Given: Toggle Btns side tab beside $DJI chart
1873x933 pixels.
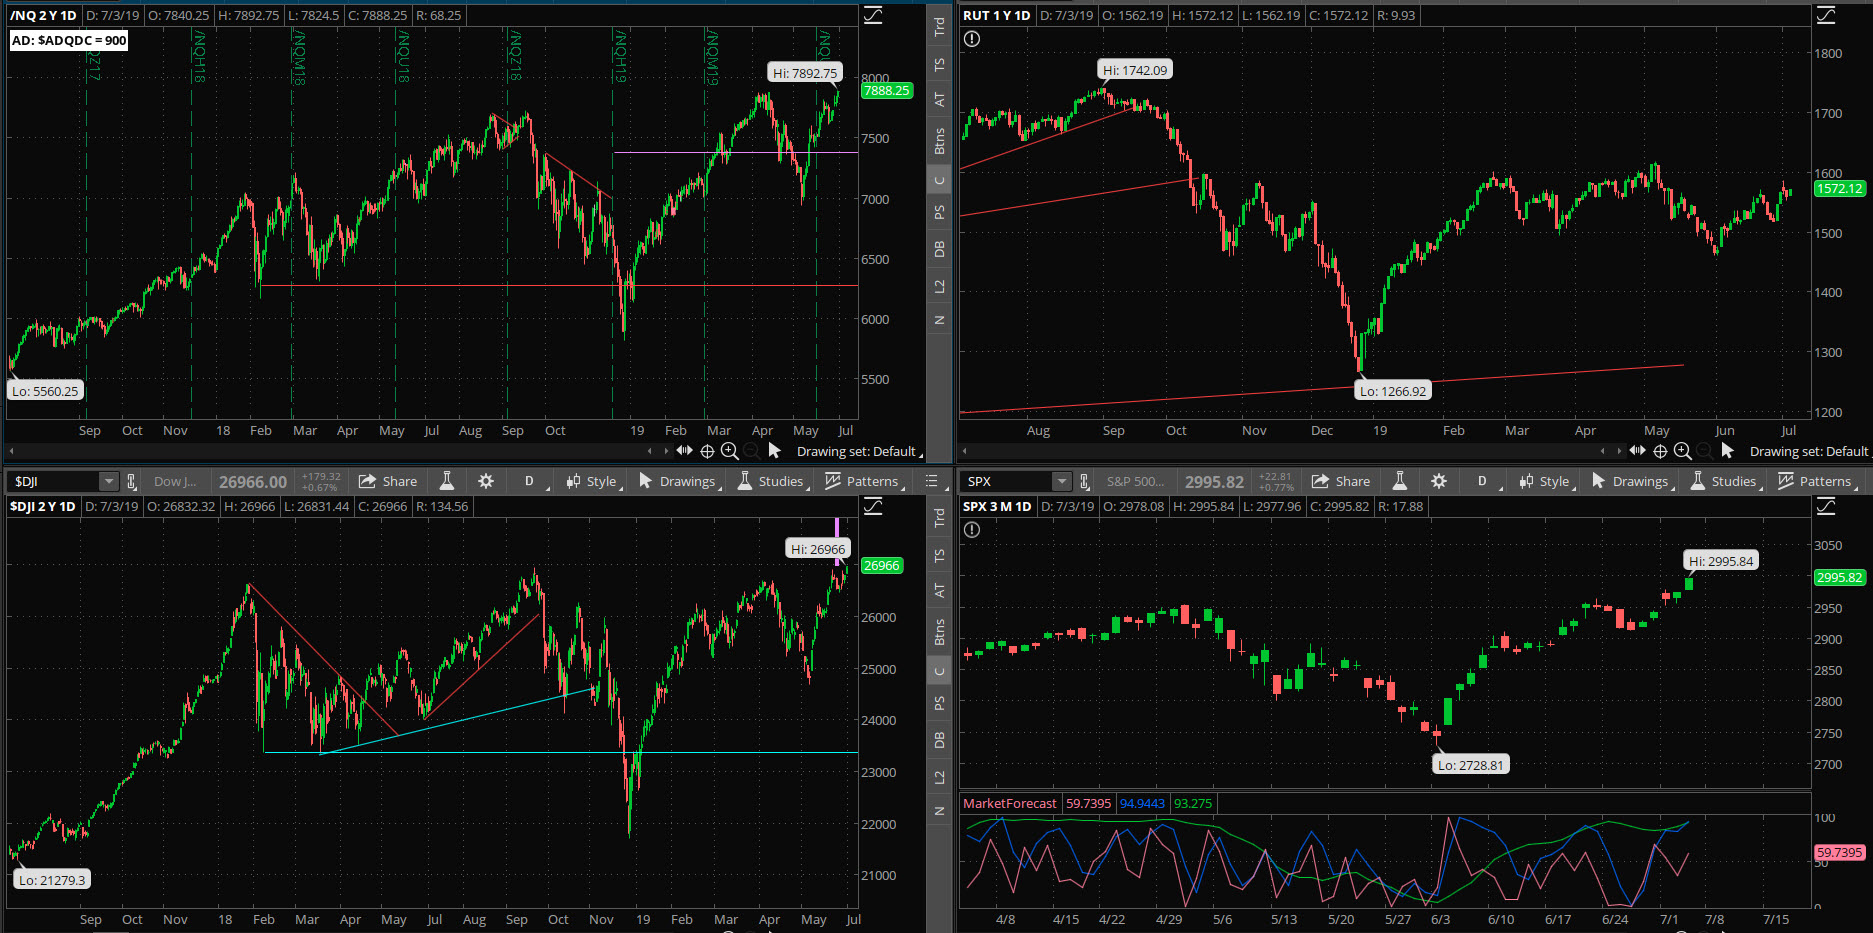Looking at the screenshot, I should 939,632.
